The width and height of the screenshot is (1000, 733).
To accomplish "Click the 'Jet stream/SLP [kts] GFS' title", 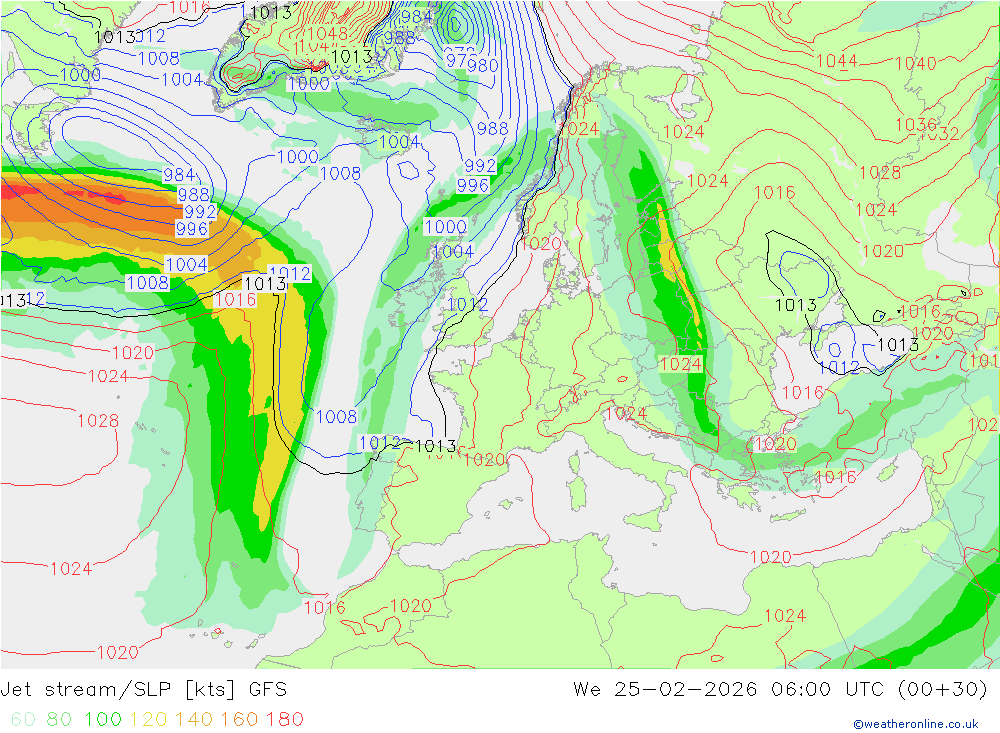I will 143,690.
